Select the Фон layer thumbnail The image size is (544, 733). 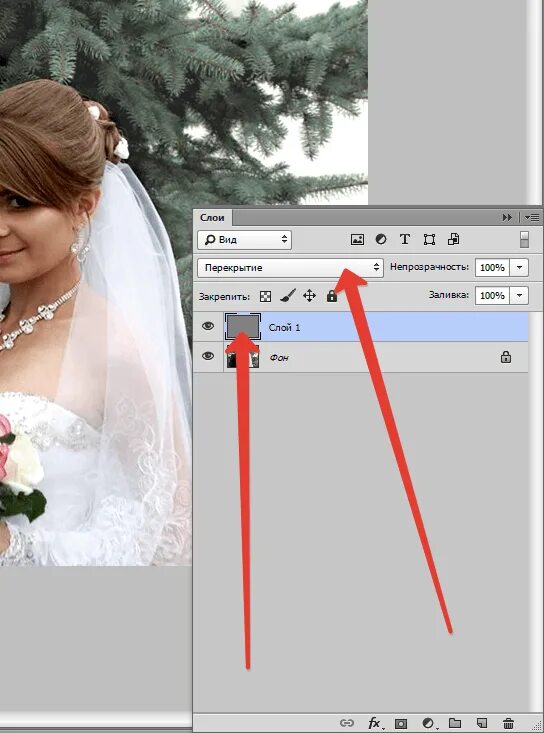pos(243,357)
